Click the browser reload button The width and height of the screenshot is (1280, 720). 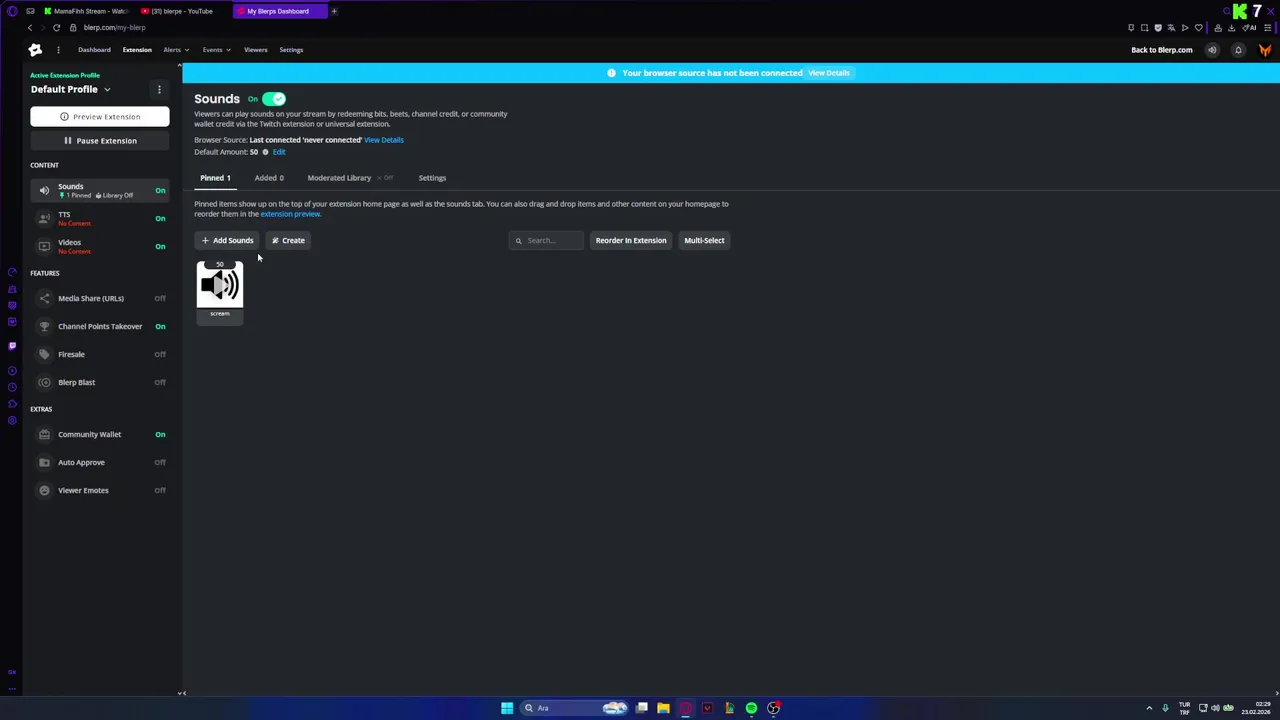[56, 28]
